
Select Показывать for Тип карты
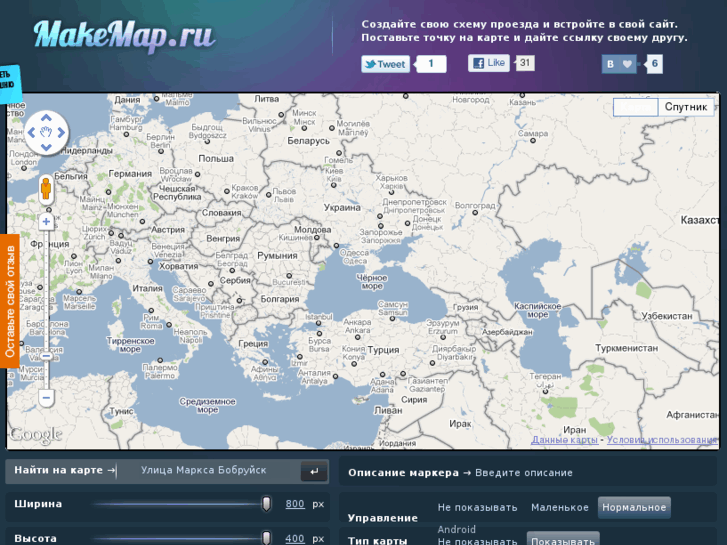click(563, 540)
